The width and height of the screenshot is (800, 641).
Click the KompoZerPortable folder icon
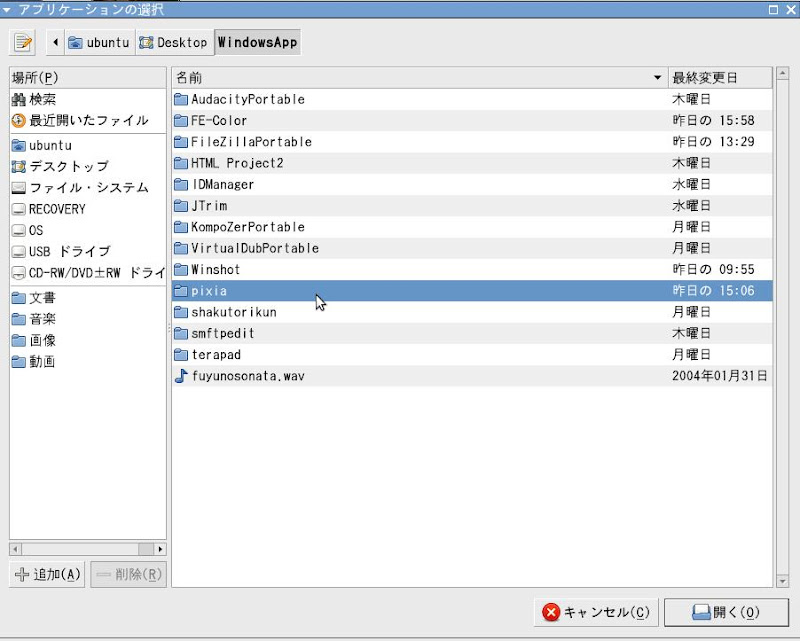[x=181, y=227]
